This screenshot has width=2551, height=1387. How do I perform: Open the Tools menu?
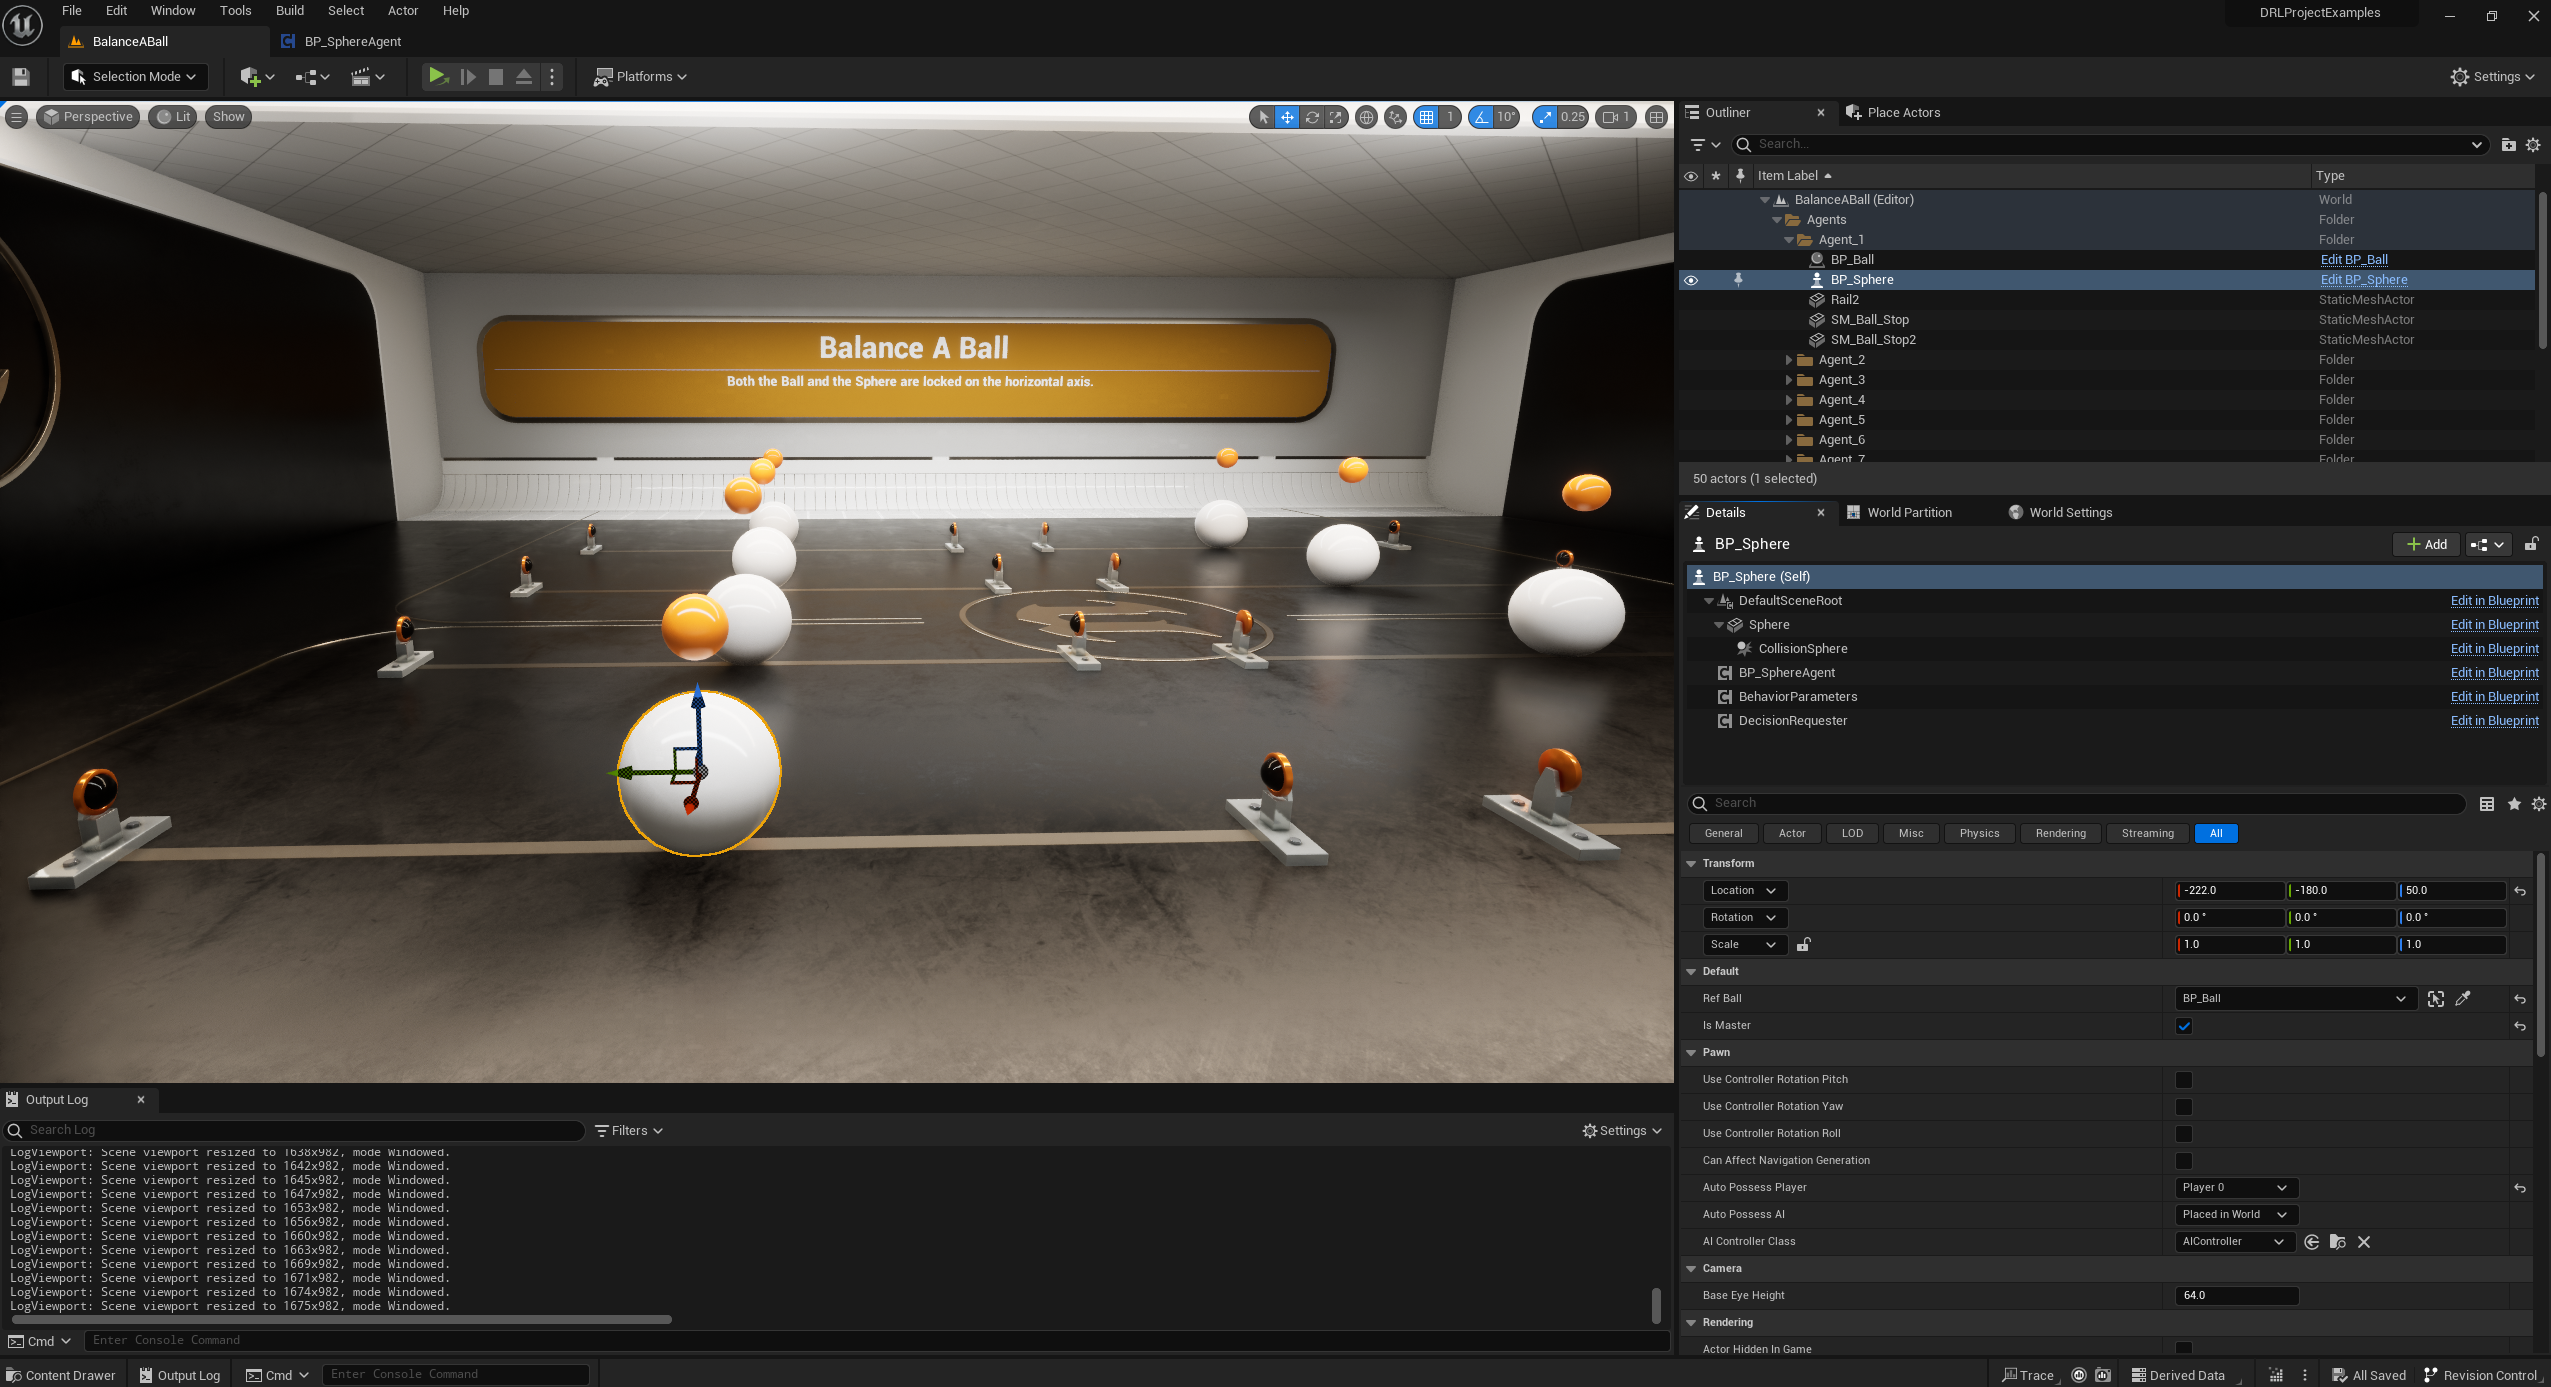(235, 11)
